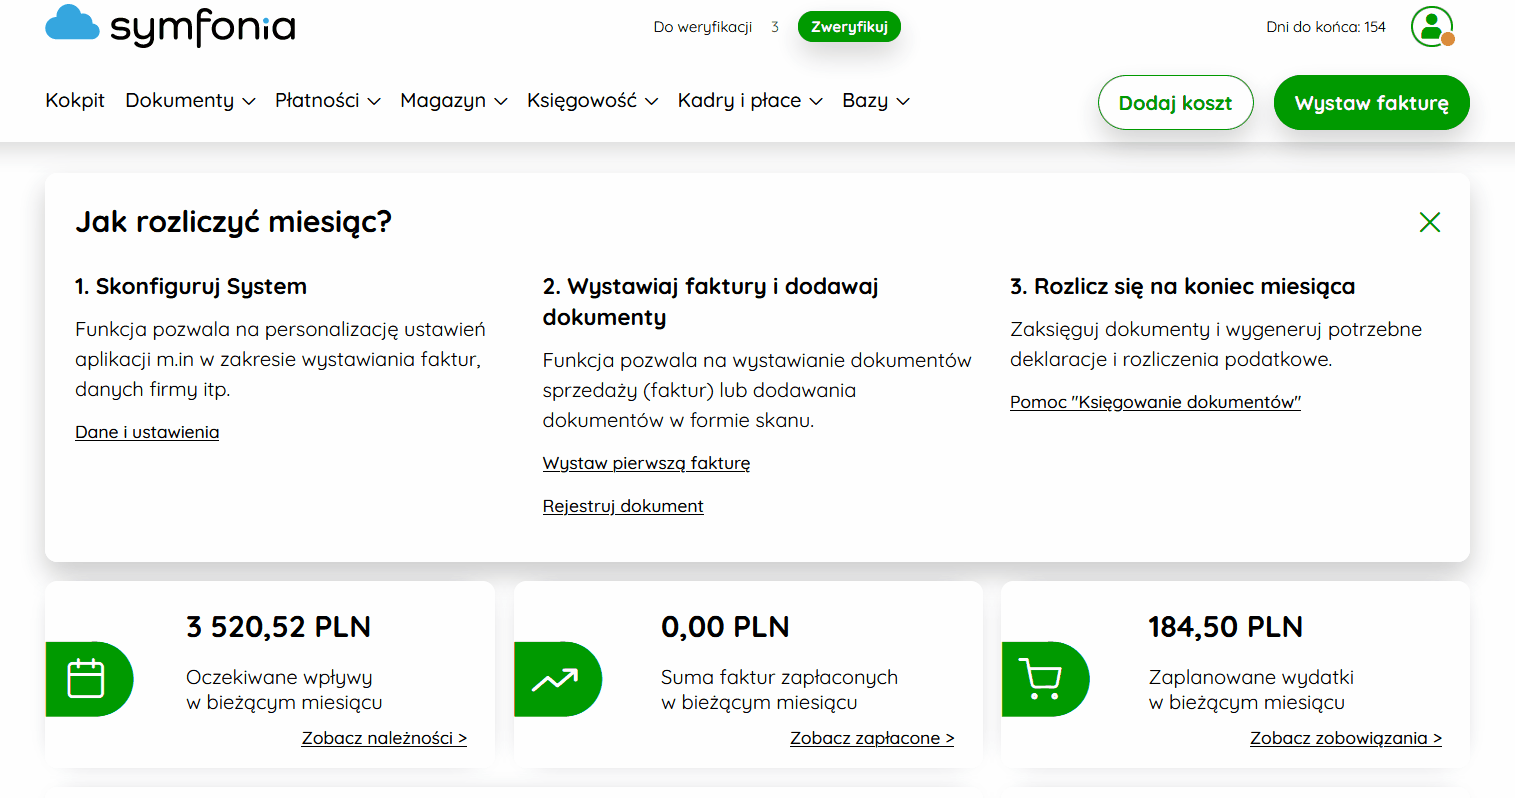
Task: Click the calendar icon on expected income card
Action: click(86, 679)
